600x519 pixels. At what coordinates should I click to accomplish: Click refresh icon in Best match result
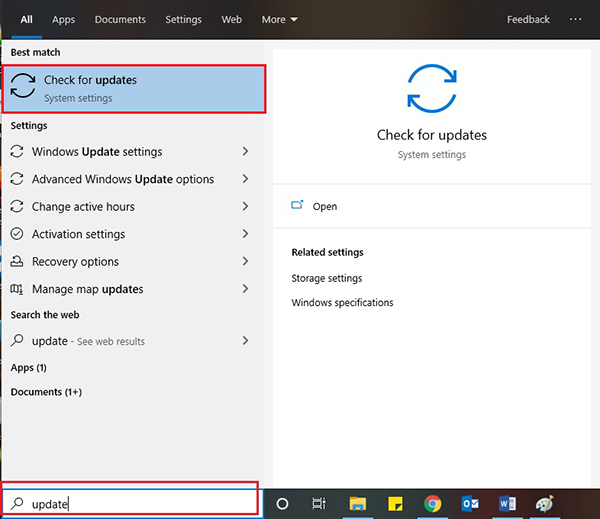click(x=23, y=86)
